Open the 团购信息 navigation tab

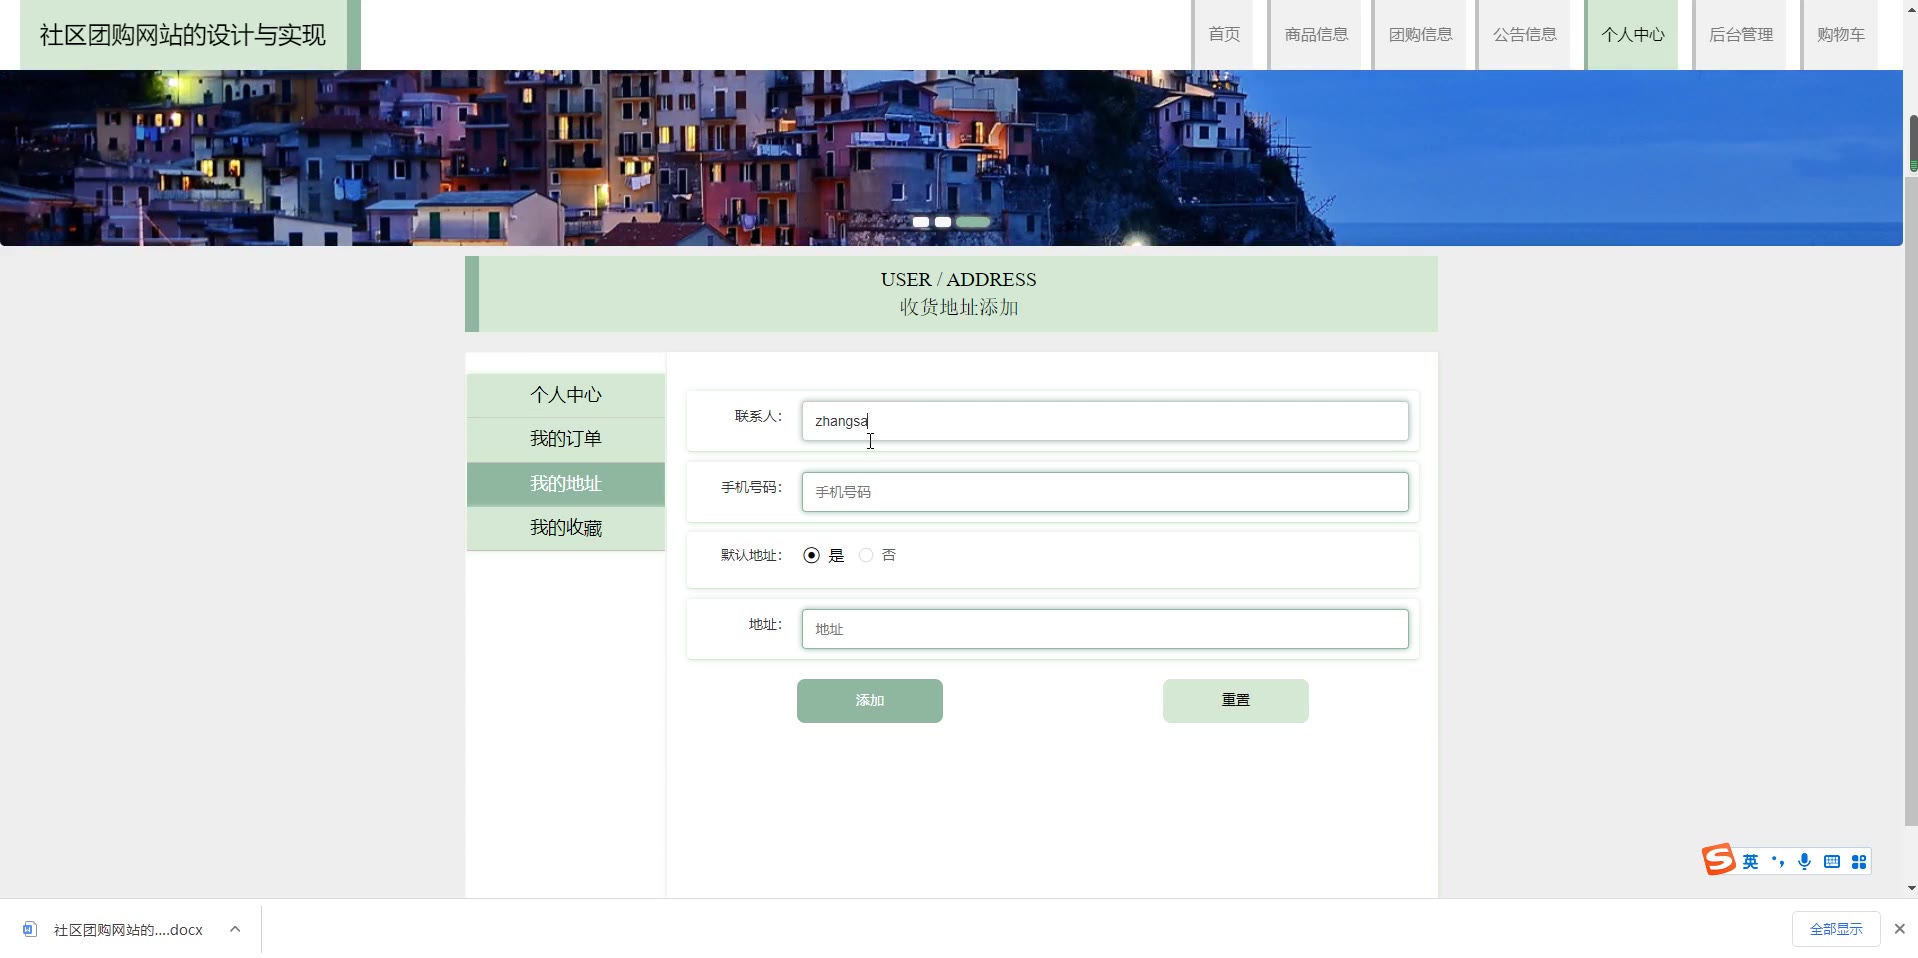click(1420, 35)
